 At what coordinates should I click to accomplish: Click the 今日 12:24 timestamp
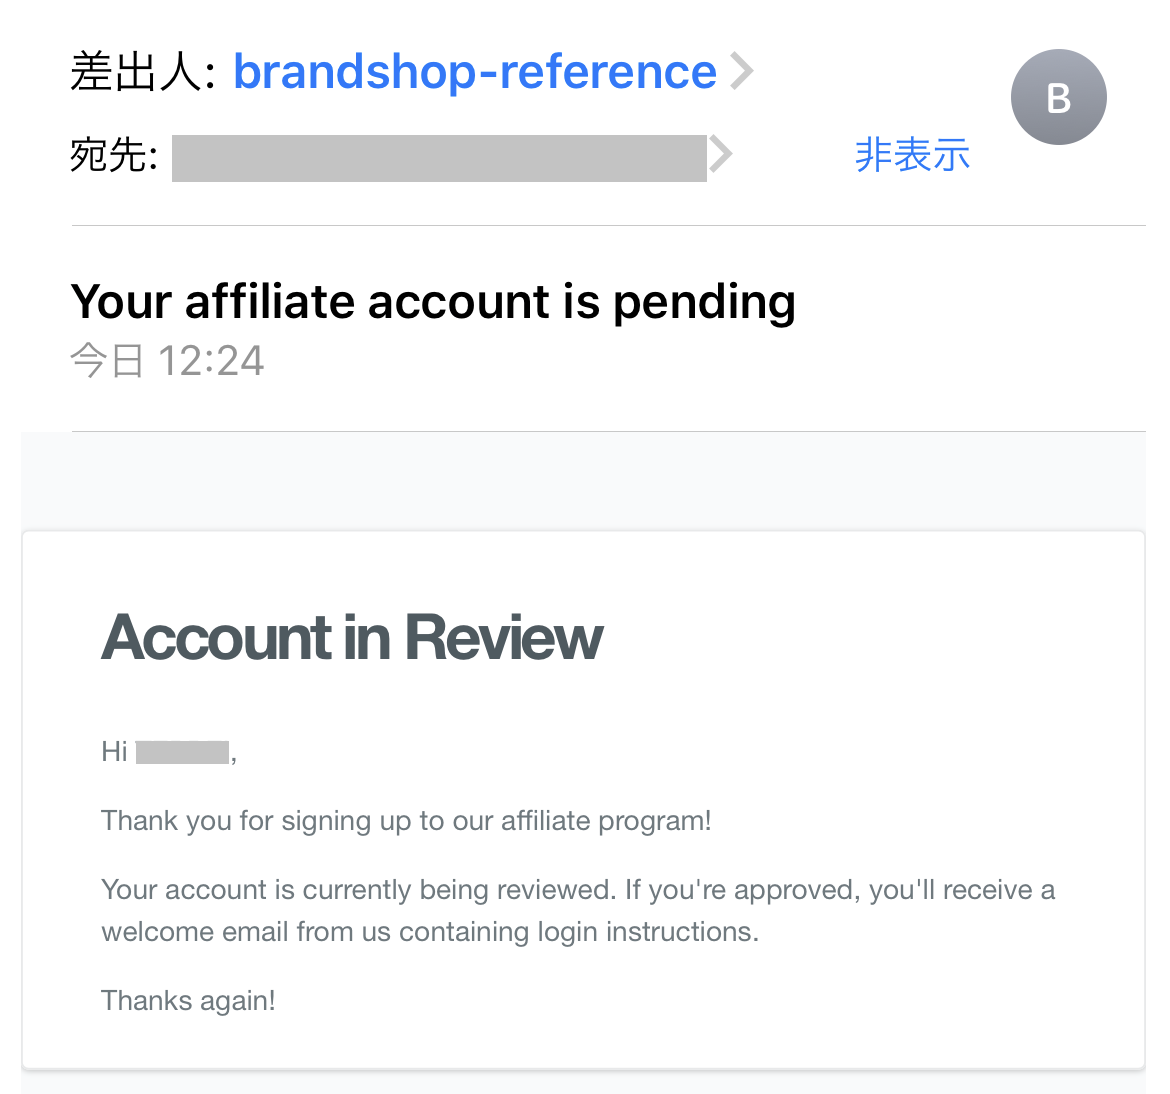167,360
